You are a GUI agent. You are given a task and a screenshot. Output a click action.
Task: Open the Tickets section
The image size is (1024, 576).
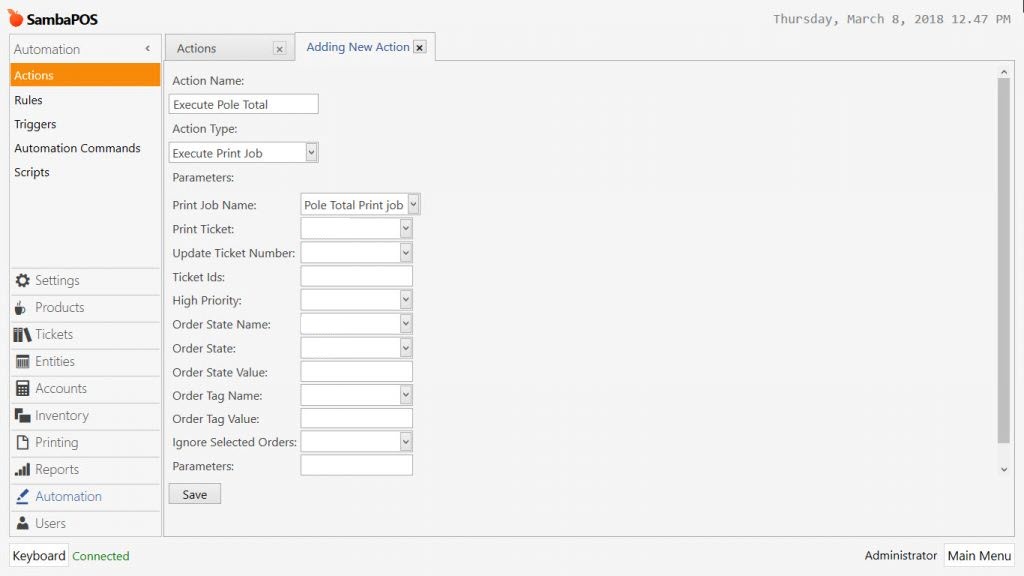click(45, 334)
